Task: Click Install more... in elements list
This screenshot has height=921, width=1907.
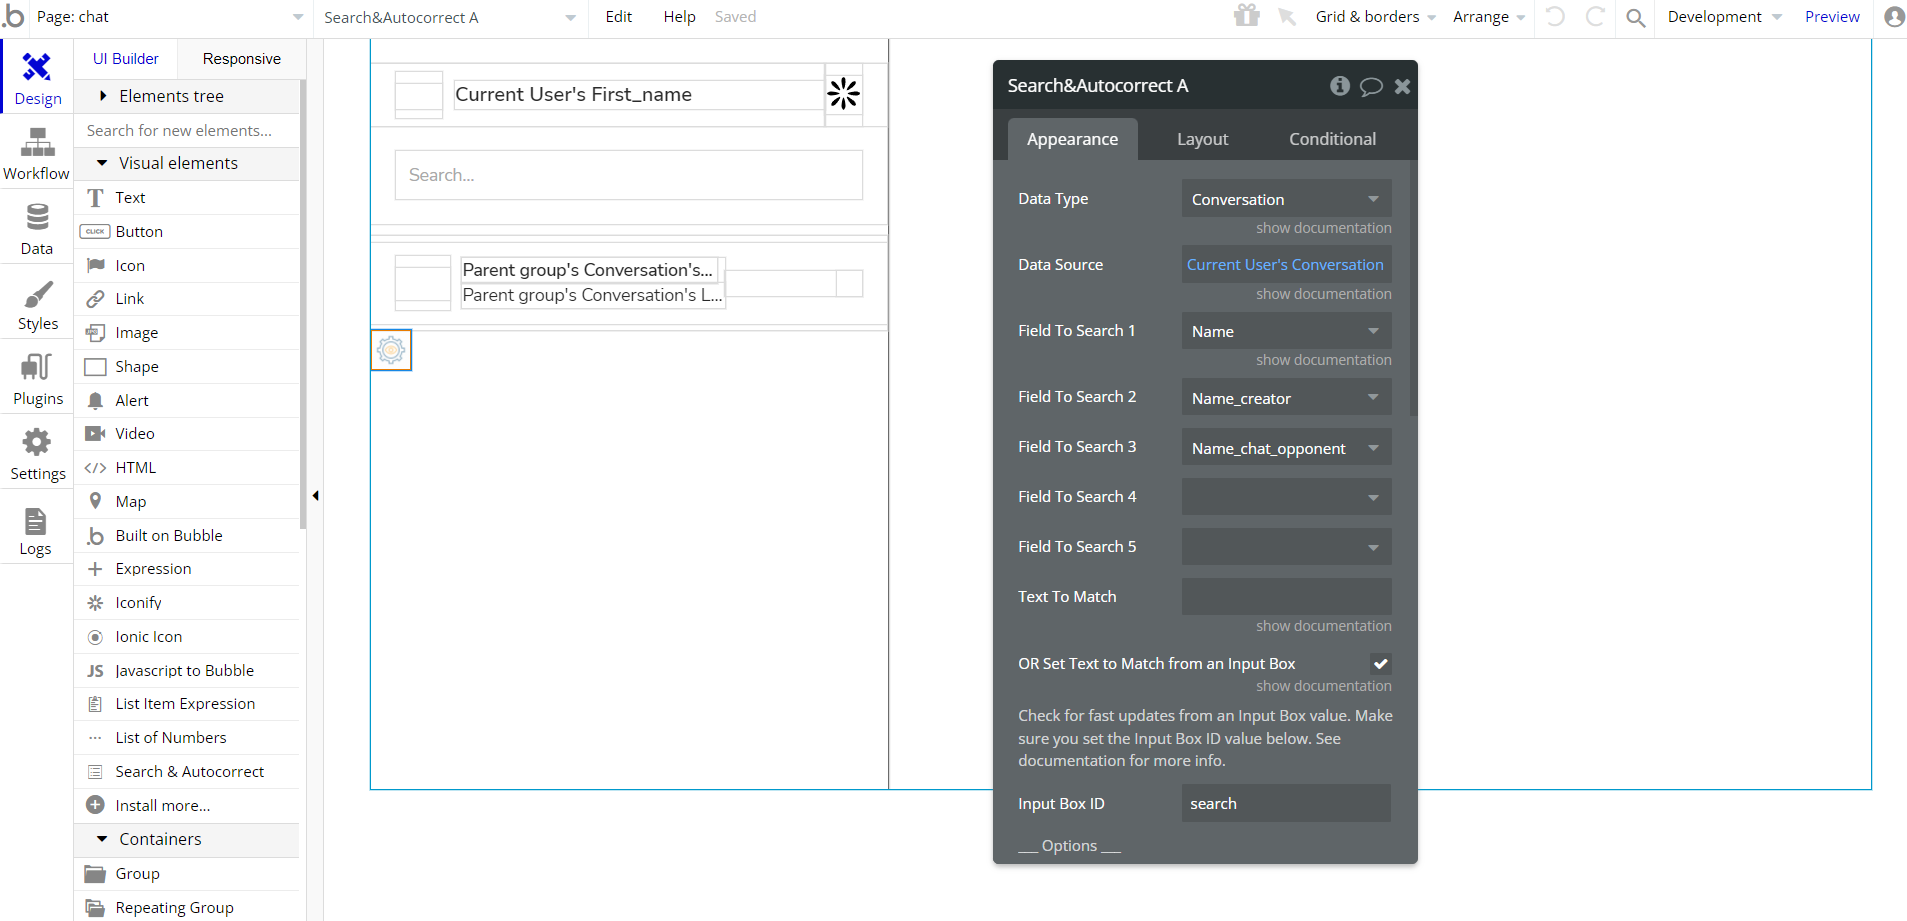Action: [162, 805]
